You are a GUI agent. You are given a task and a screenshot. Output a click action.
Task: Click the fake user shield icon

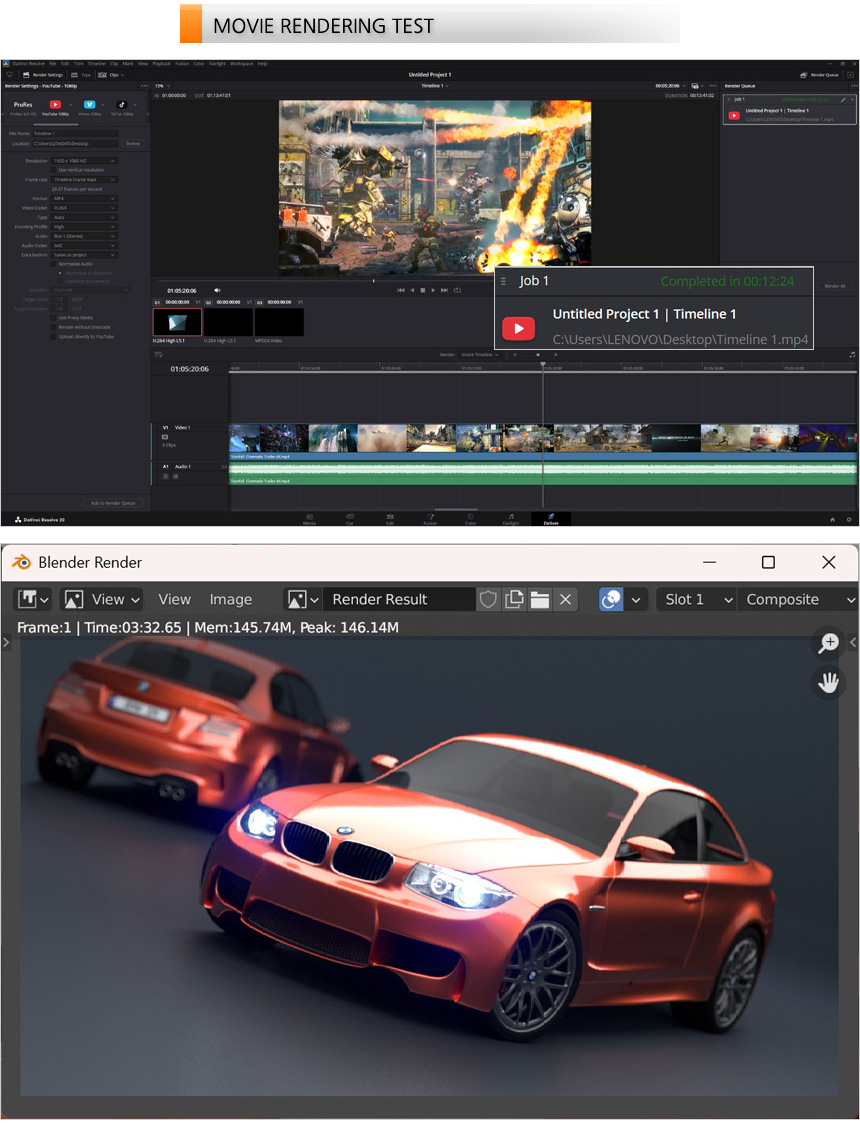point(488,599)
